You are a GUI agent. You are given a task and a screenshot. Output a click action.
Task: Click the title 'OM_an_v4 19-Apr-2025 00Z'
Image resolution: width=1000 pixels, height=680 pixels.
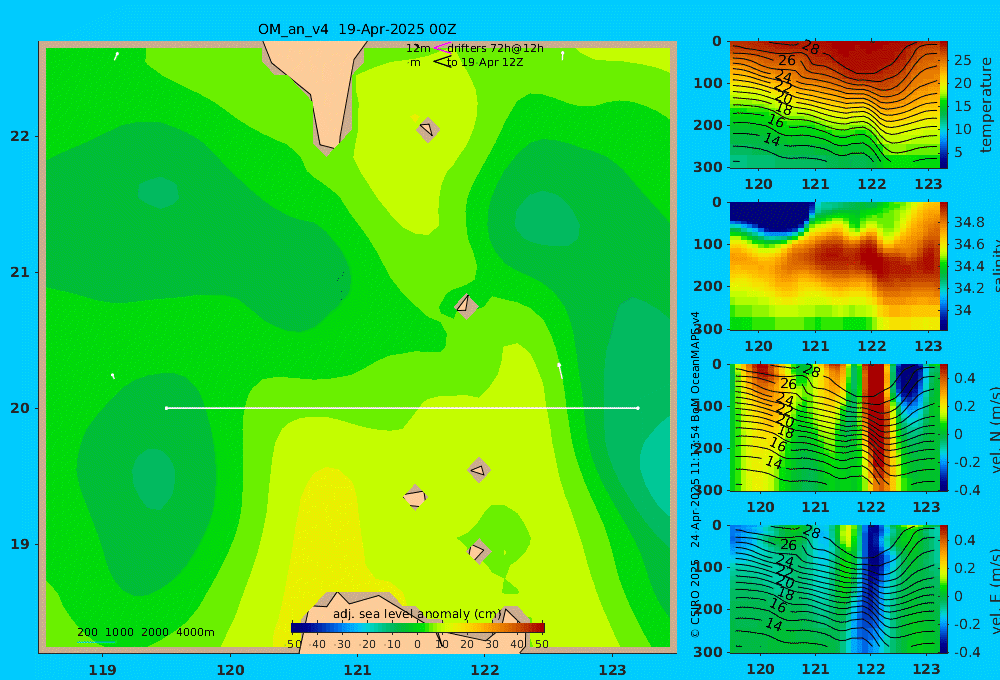[357, 29]
